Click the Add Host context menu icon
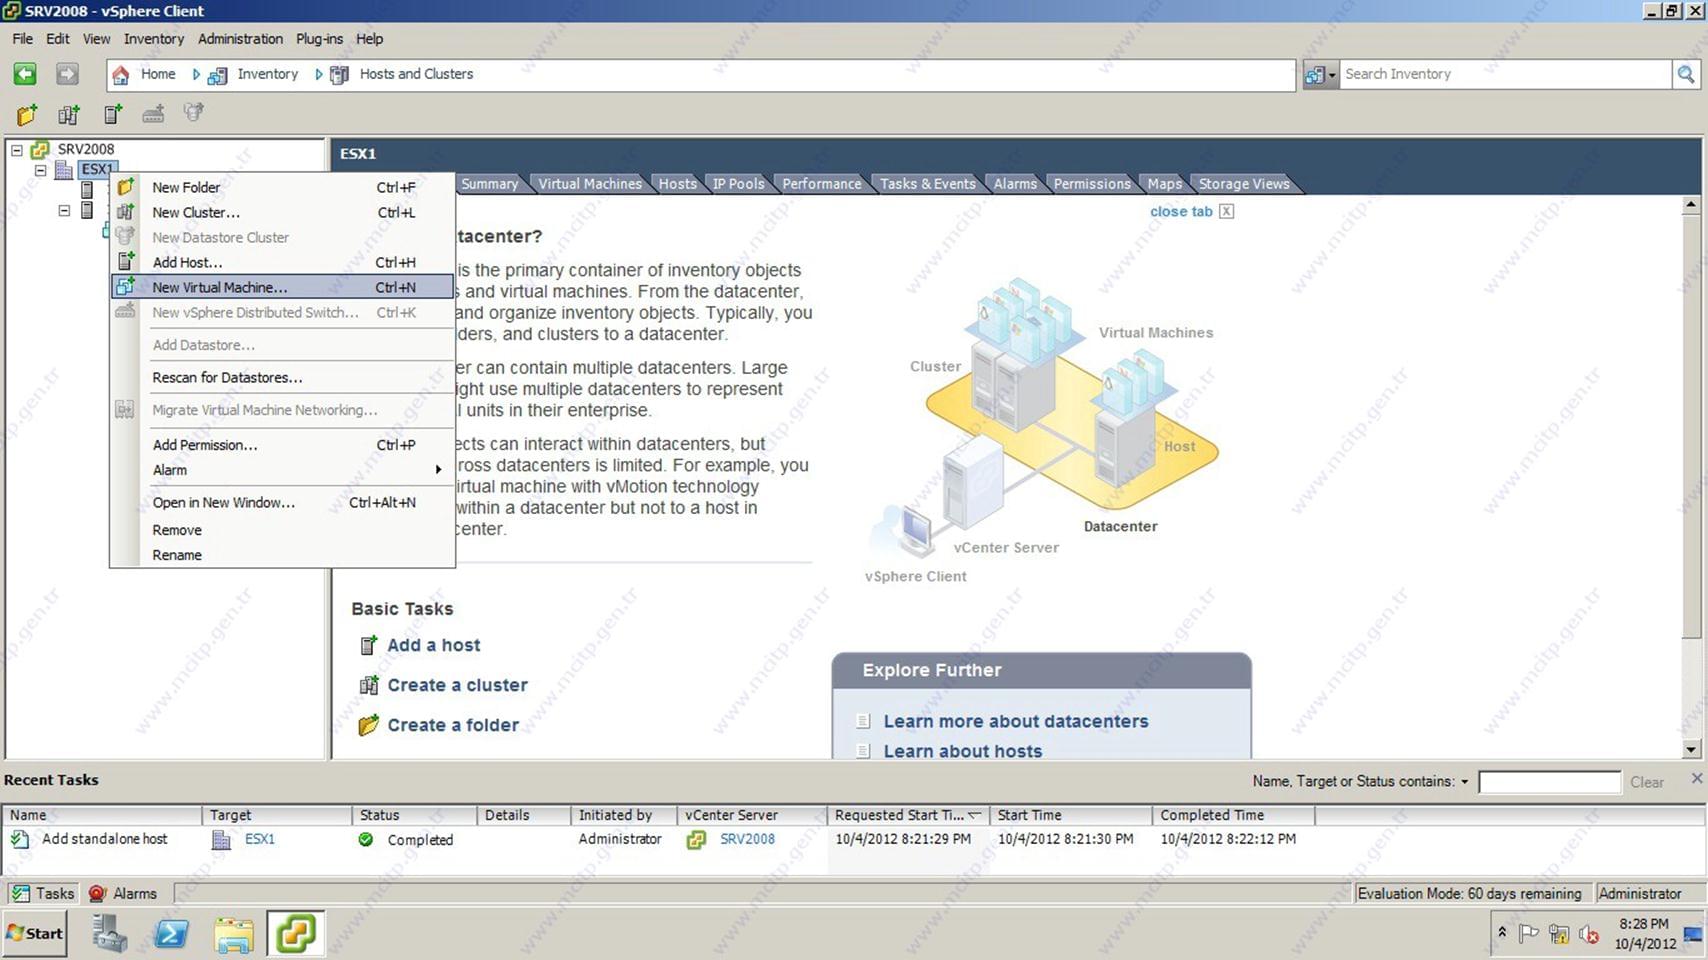1708x960 pixels. pos(125,262)
